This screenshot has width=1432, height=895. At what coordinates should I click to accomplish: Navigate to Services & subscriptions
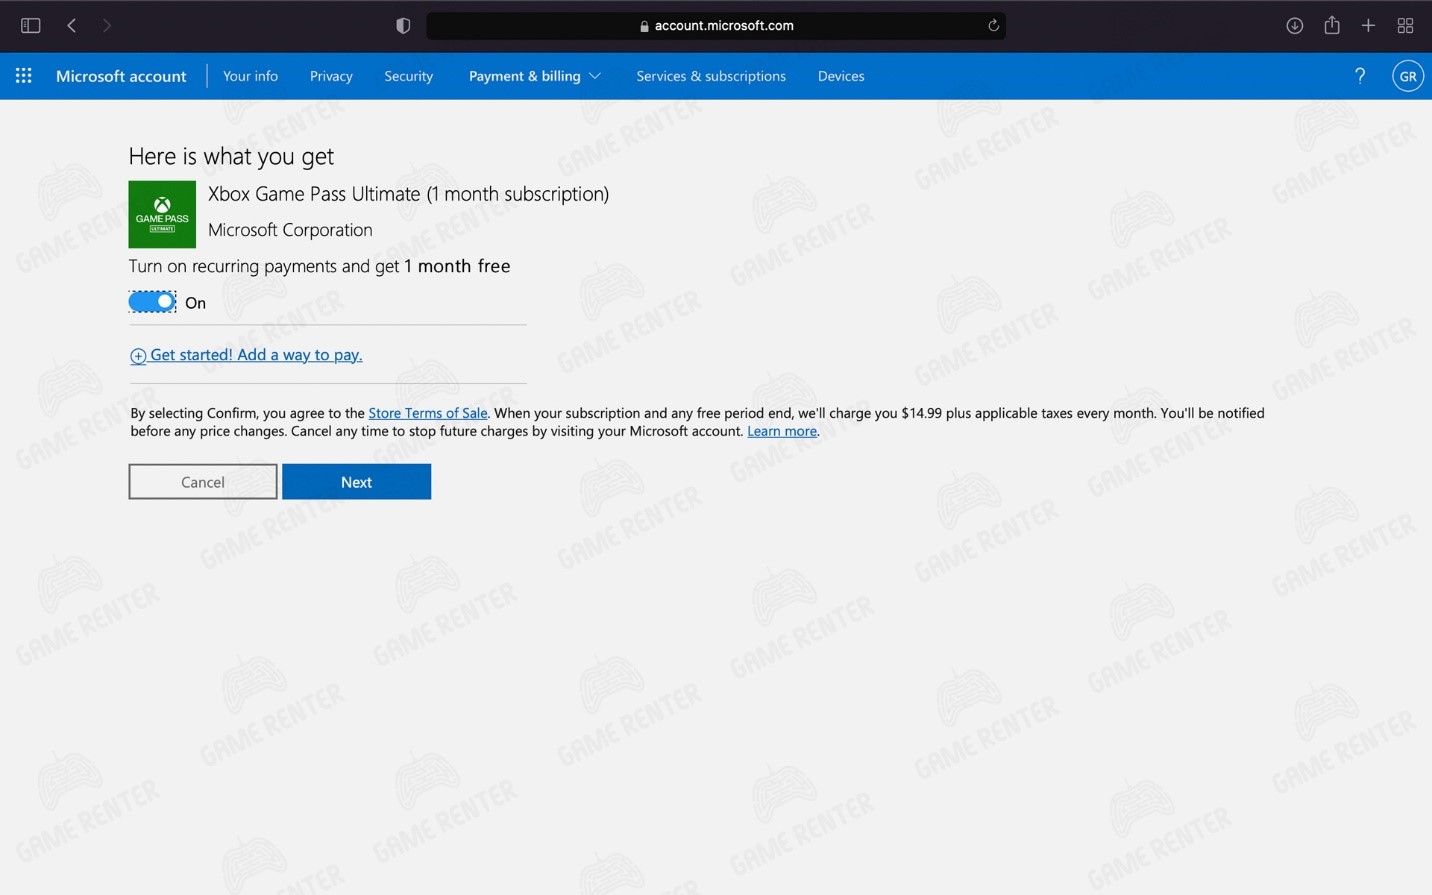tap(711, 76)
